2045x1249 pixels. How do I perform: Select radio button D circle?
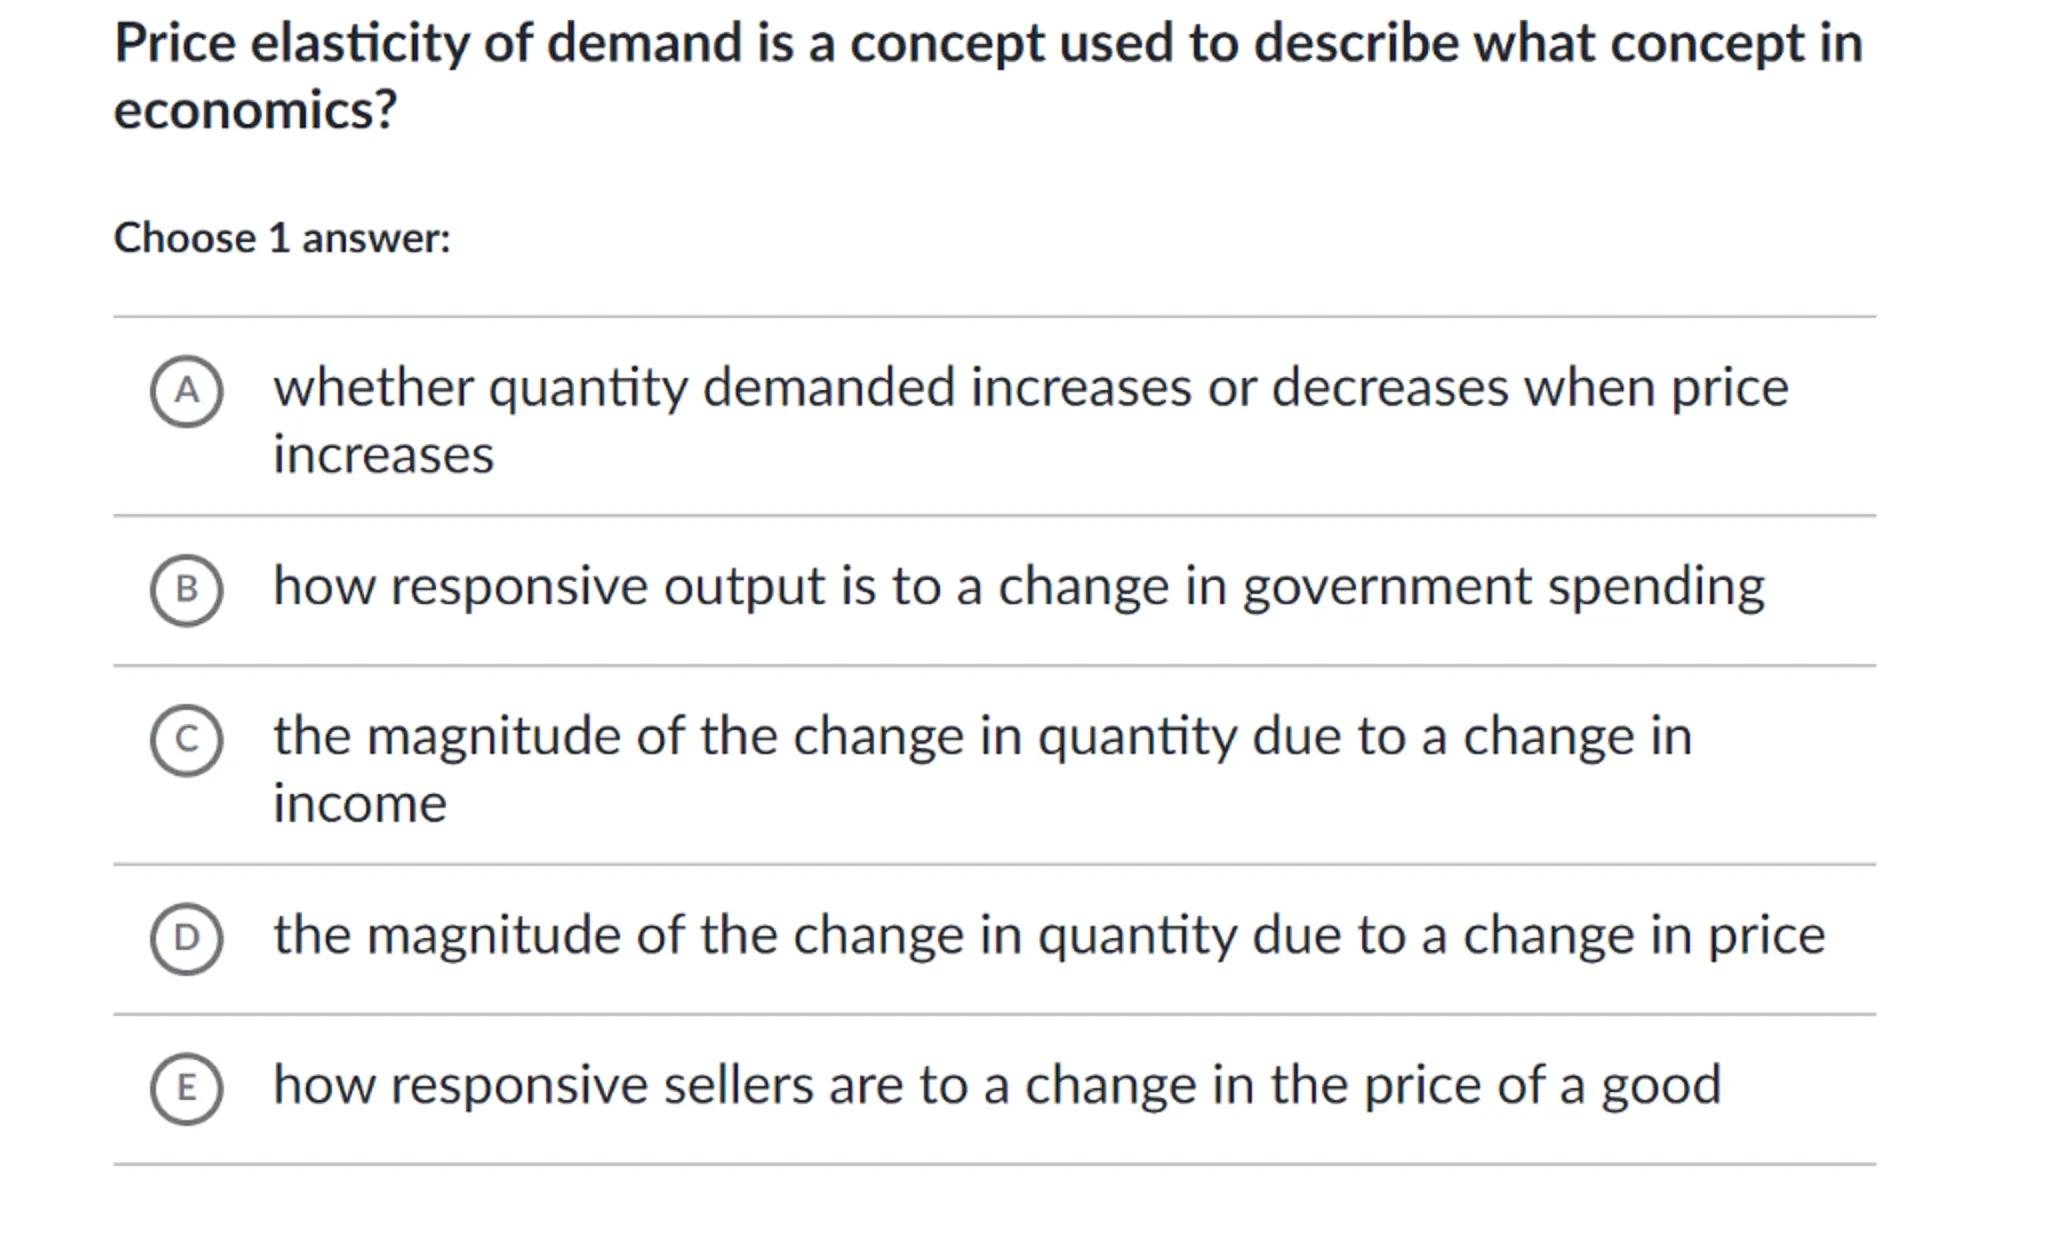pyautogui.click(x=186, y=938)
